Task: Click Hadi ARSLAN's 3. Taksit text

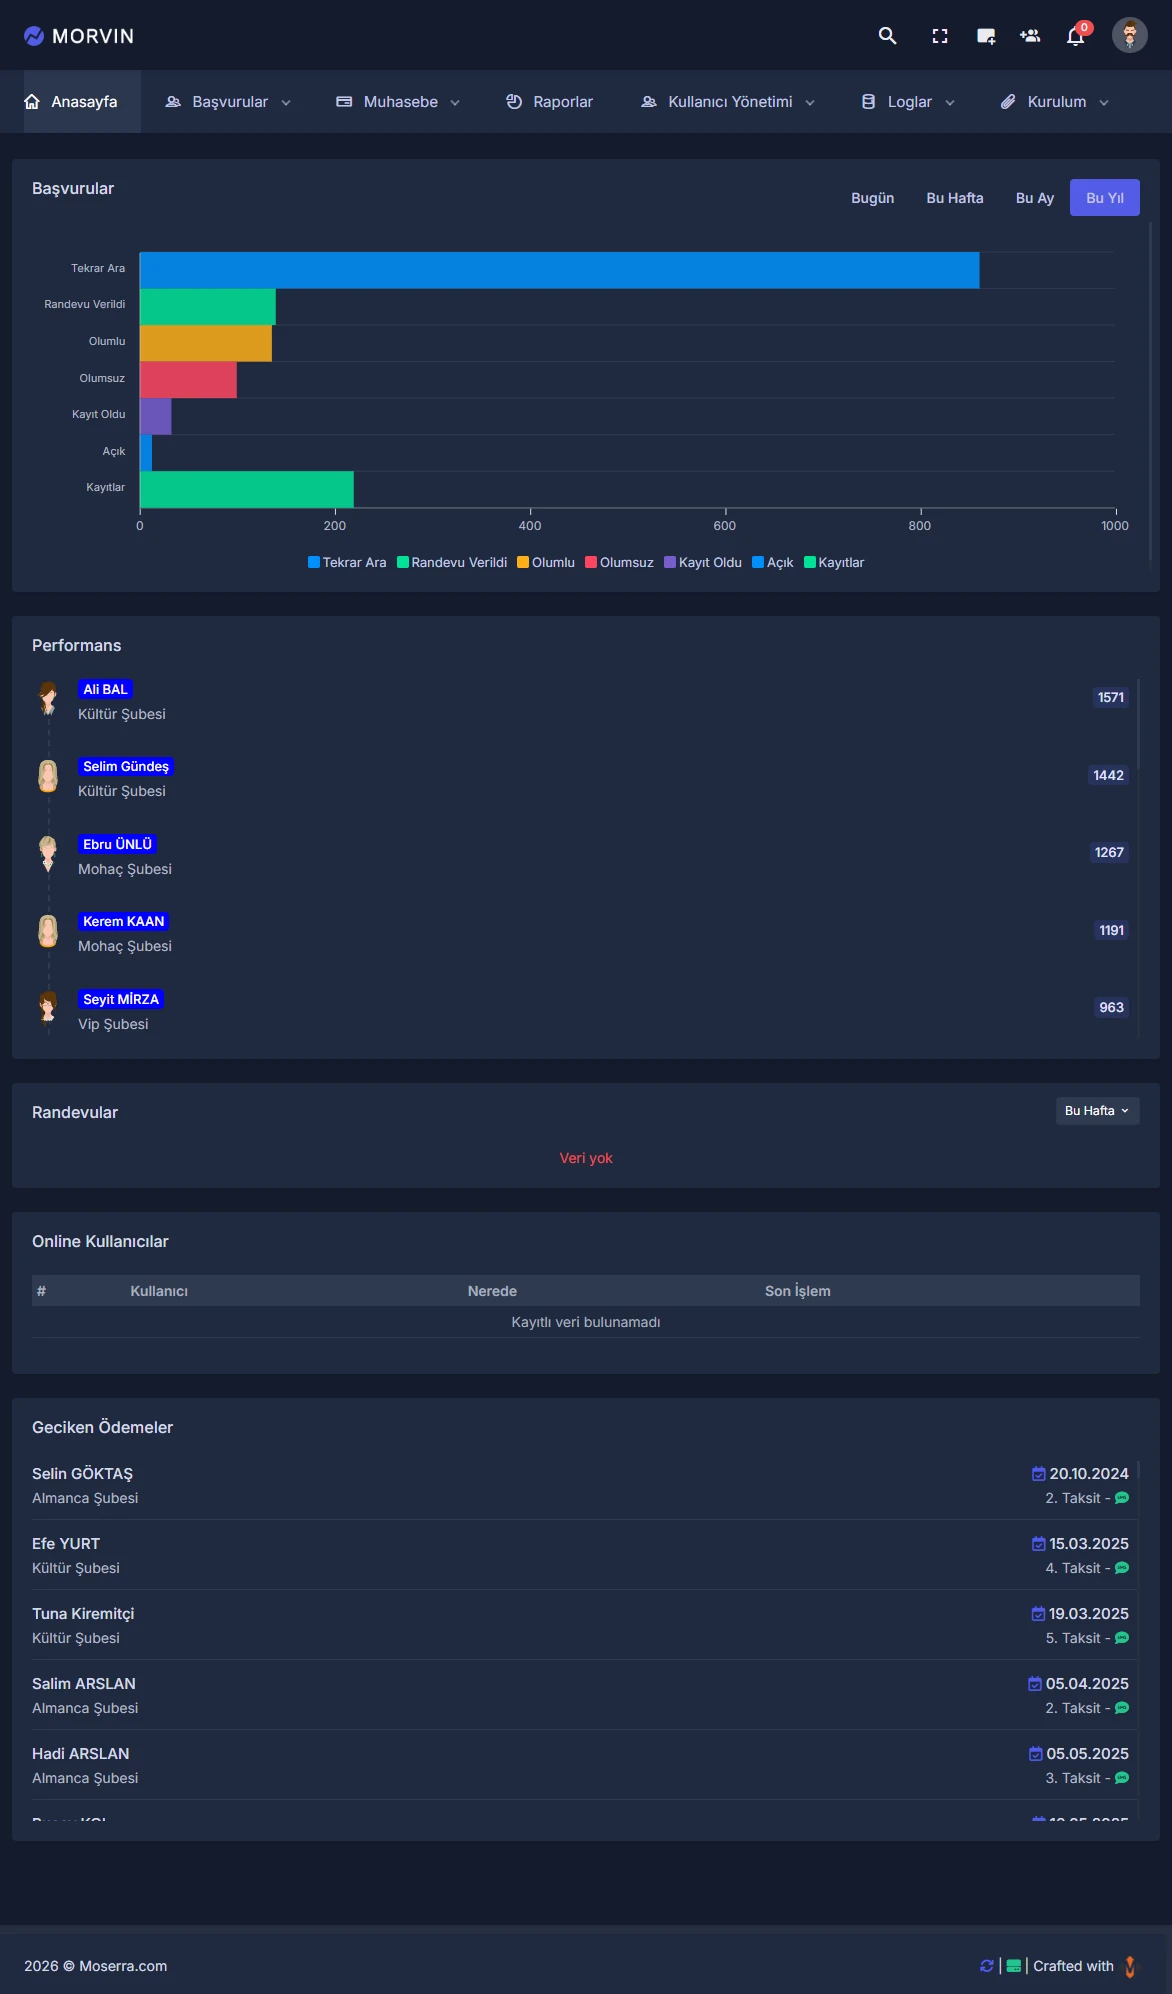Action: click(1073, 1778)
